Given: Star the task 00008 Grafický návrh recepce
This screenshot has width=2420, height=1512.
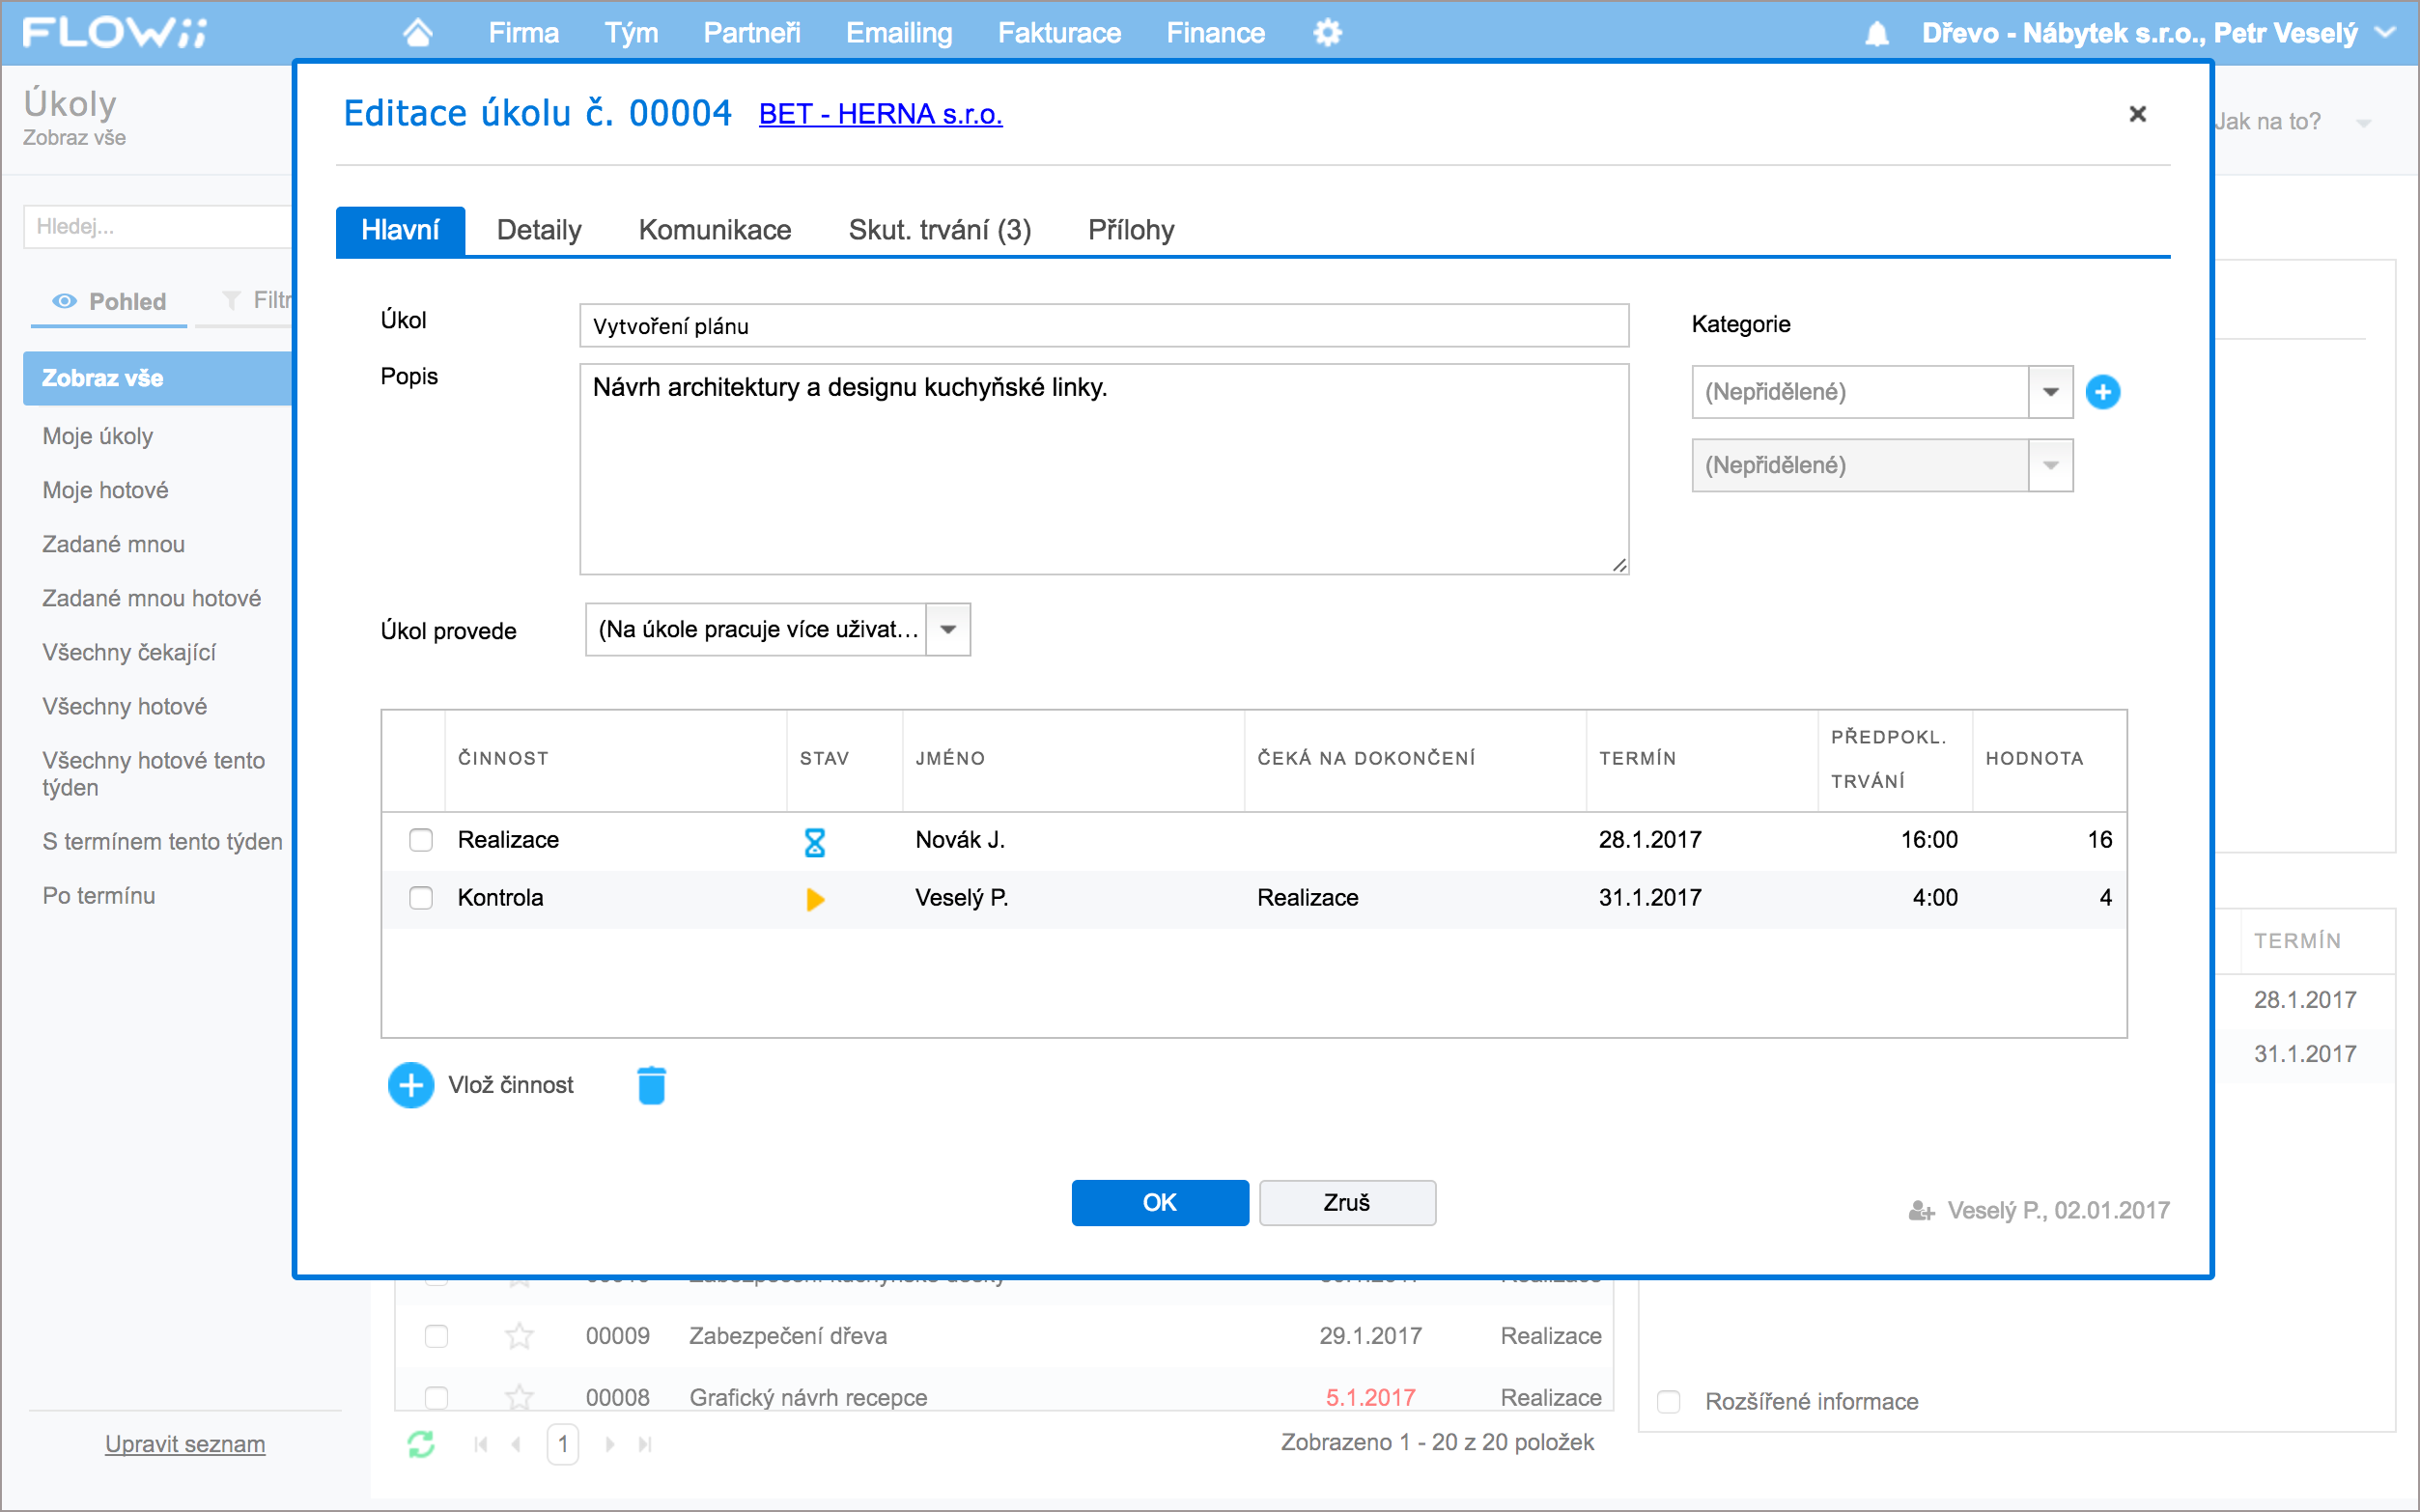Looking at the screenshot, I should (x=519, y=1397).
